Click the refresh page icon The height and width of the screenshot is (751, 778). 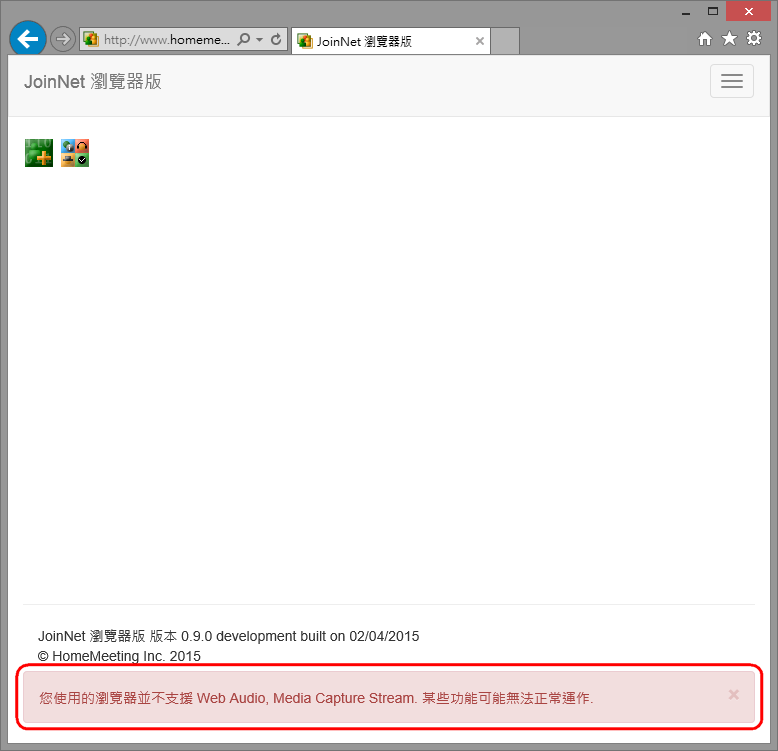[276, 39]
